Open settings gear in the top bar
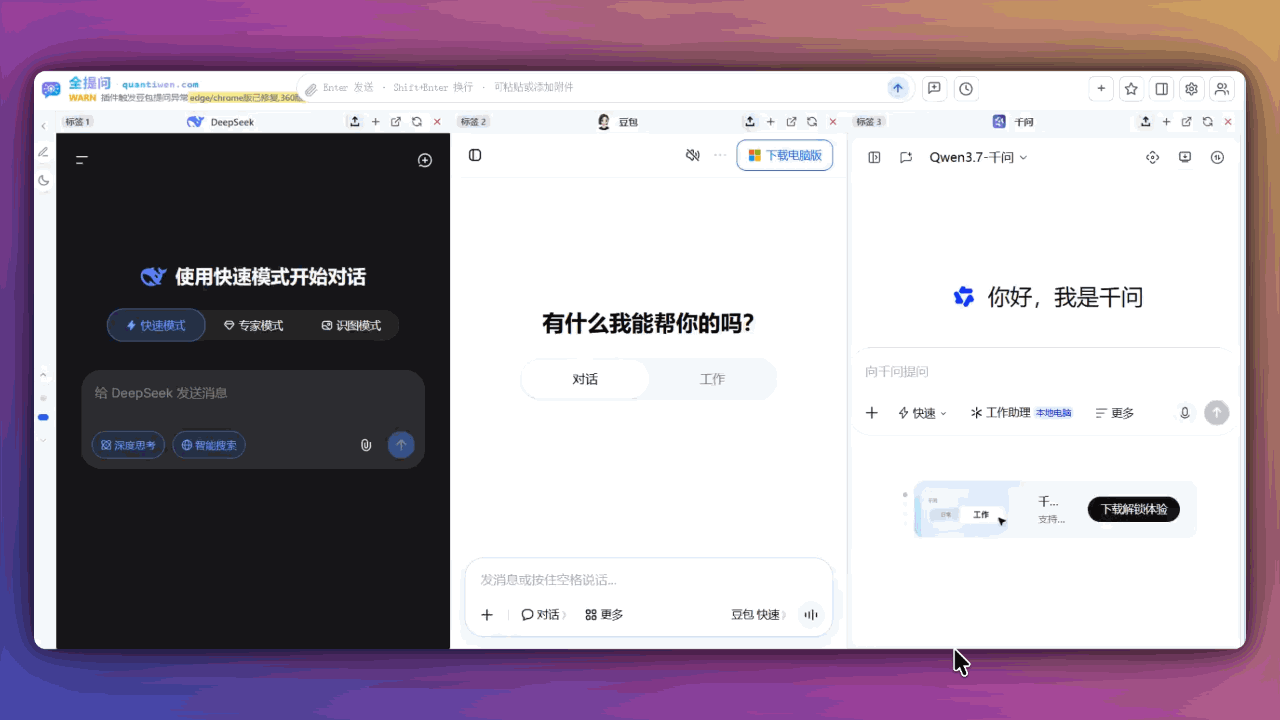The image size is (1280, 720). click(x=1191, y=88)
